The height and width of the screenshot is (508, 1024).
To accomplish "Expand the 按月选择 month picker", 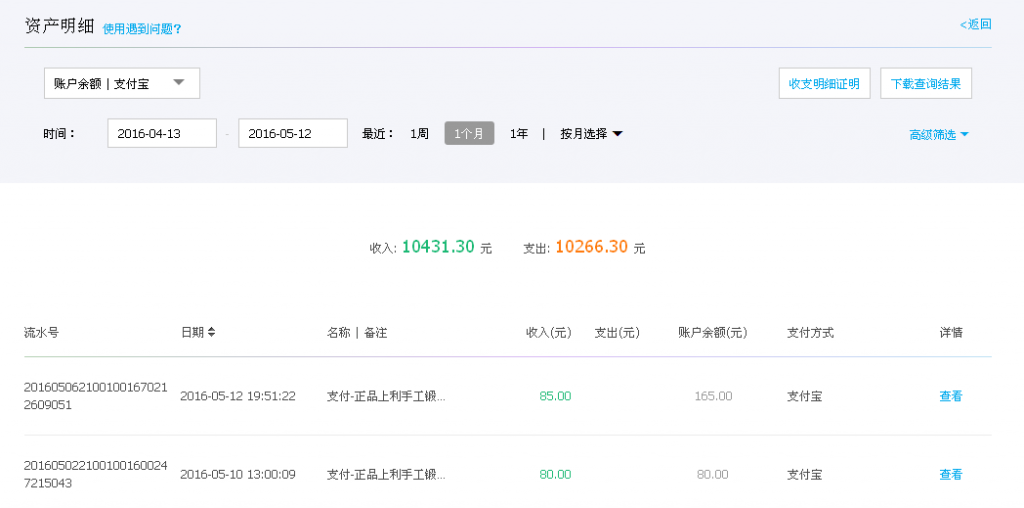I will [591, 133].
